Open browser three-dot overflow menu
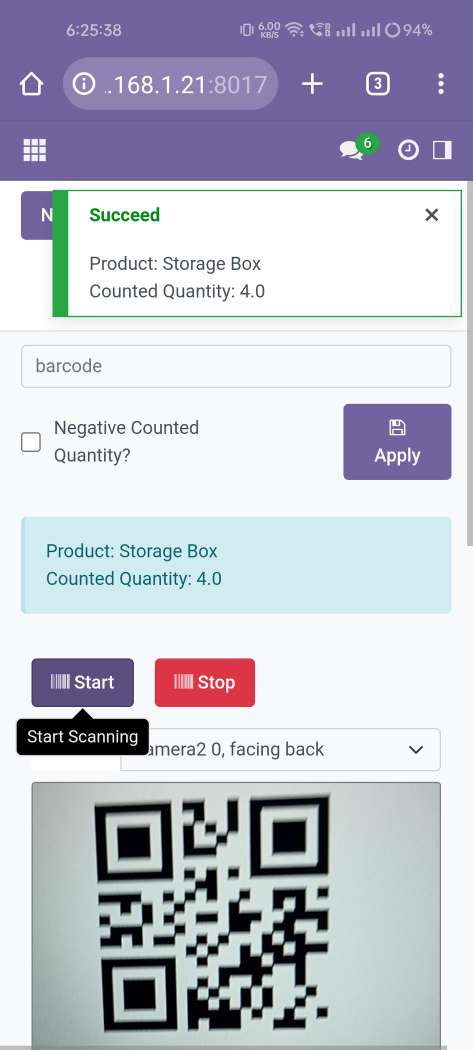The height and width of the screenshot is (1050, 473). (x=440, y=84)
